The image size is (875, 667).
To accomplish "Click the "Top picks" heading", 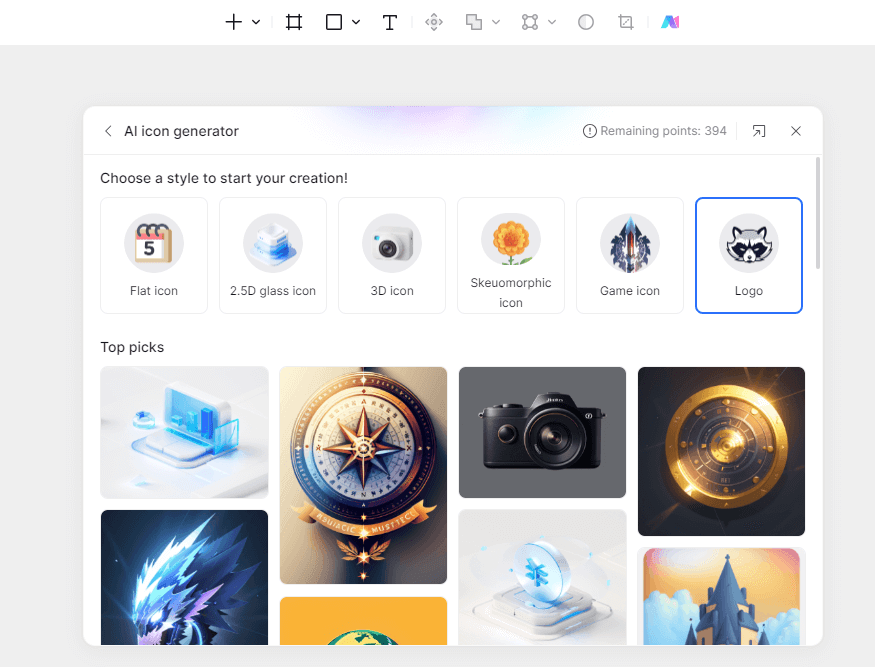I will tap(132, 347).
